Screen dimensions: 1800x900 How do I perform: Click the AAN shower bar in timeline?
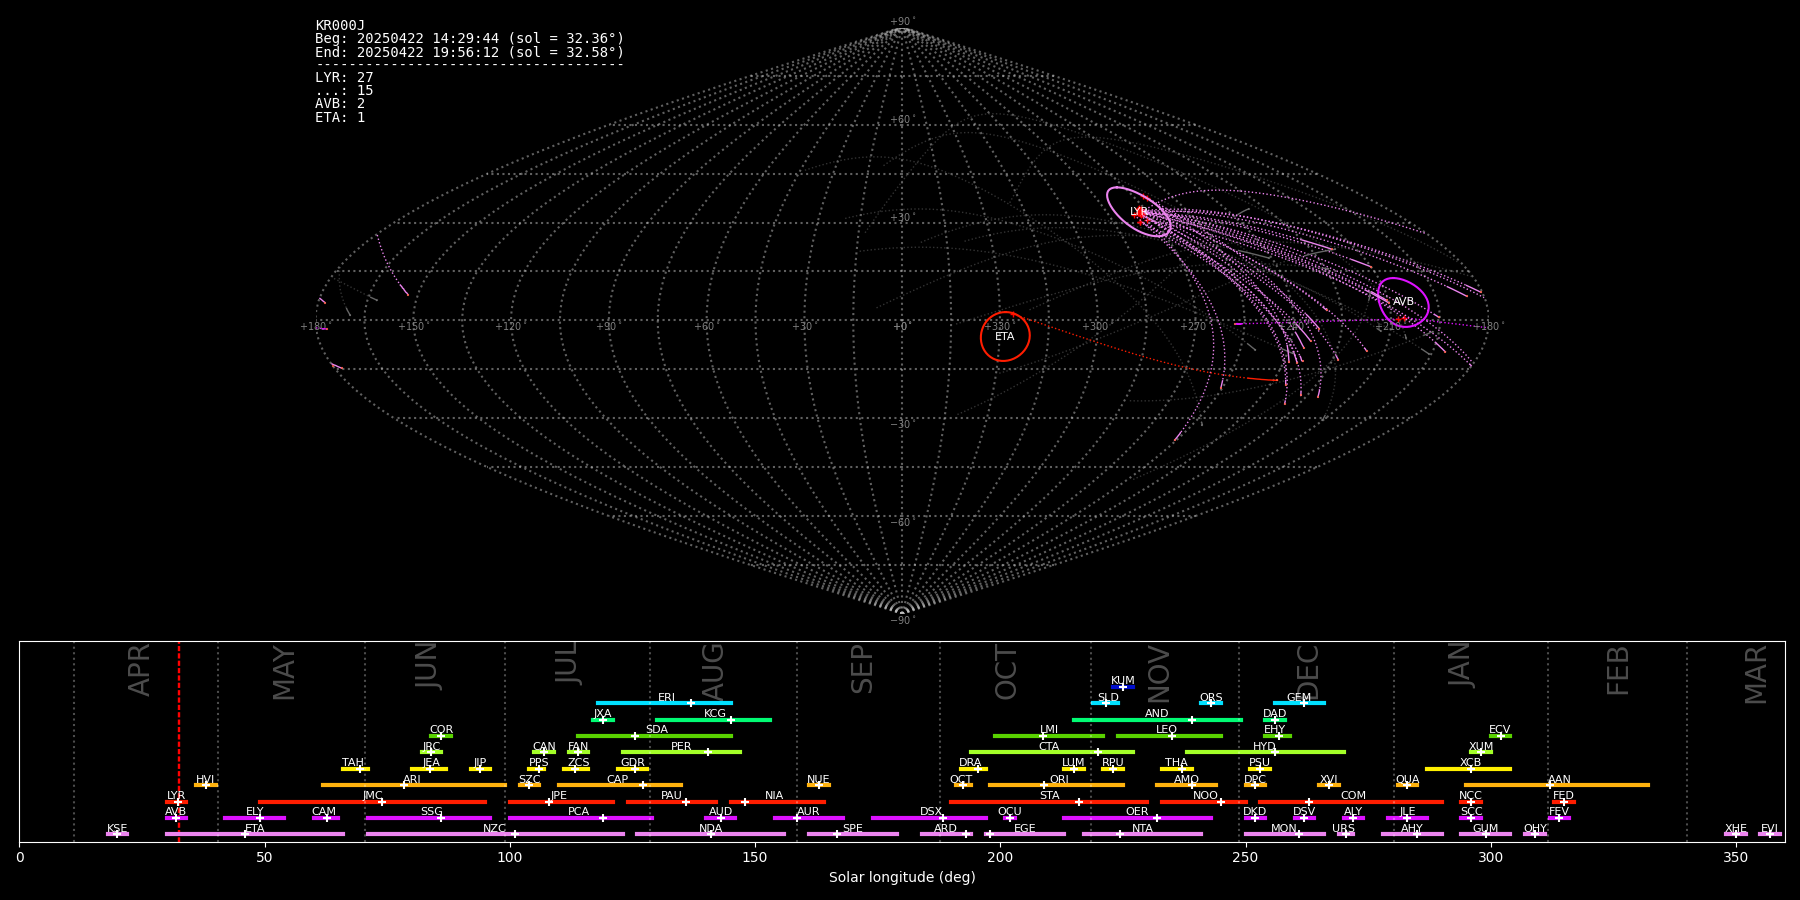[x=1557, y=785]
